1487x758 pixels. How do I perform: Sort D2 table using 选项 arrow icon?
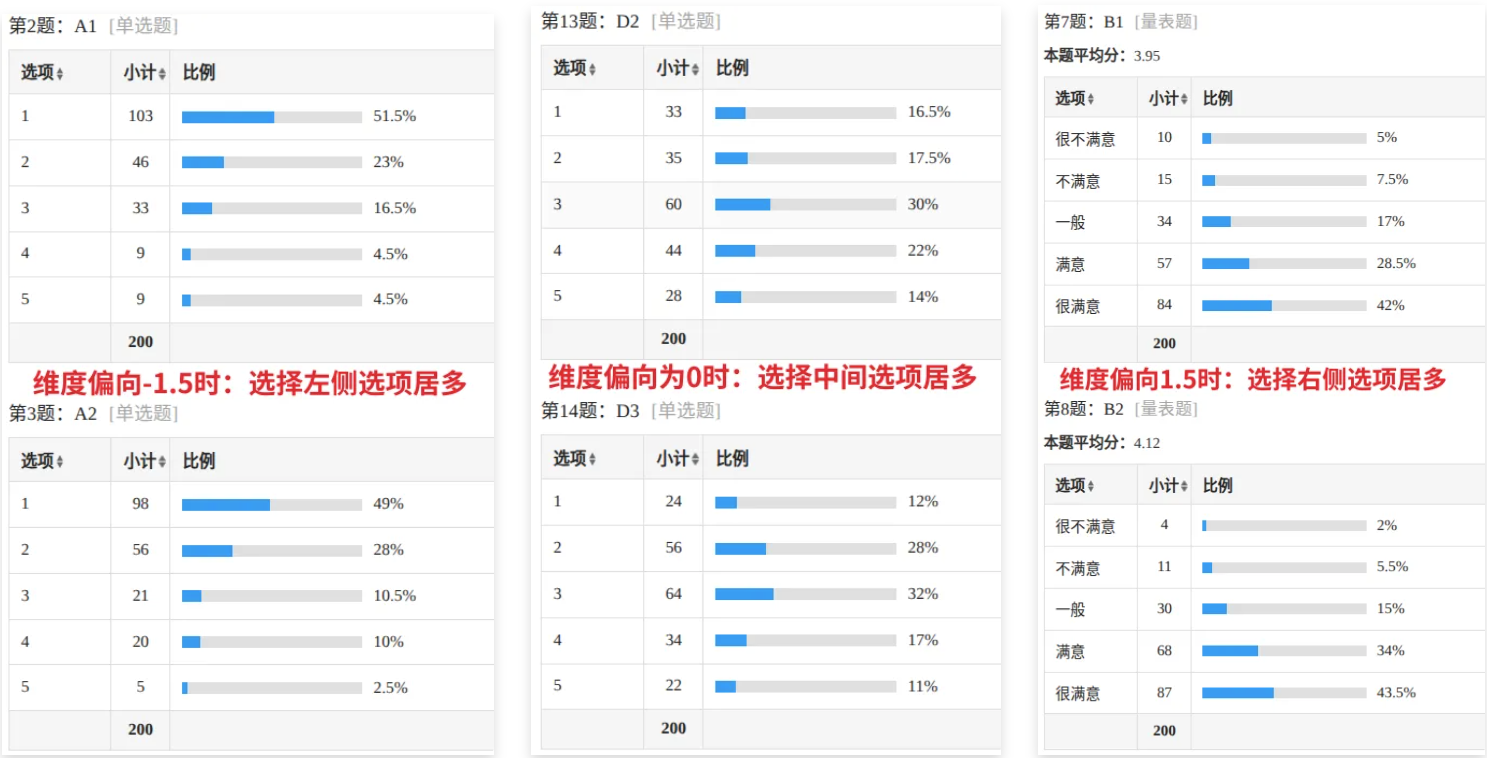pyautogui.click(x=593, y=70)
